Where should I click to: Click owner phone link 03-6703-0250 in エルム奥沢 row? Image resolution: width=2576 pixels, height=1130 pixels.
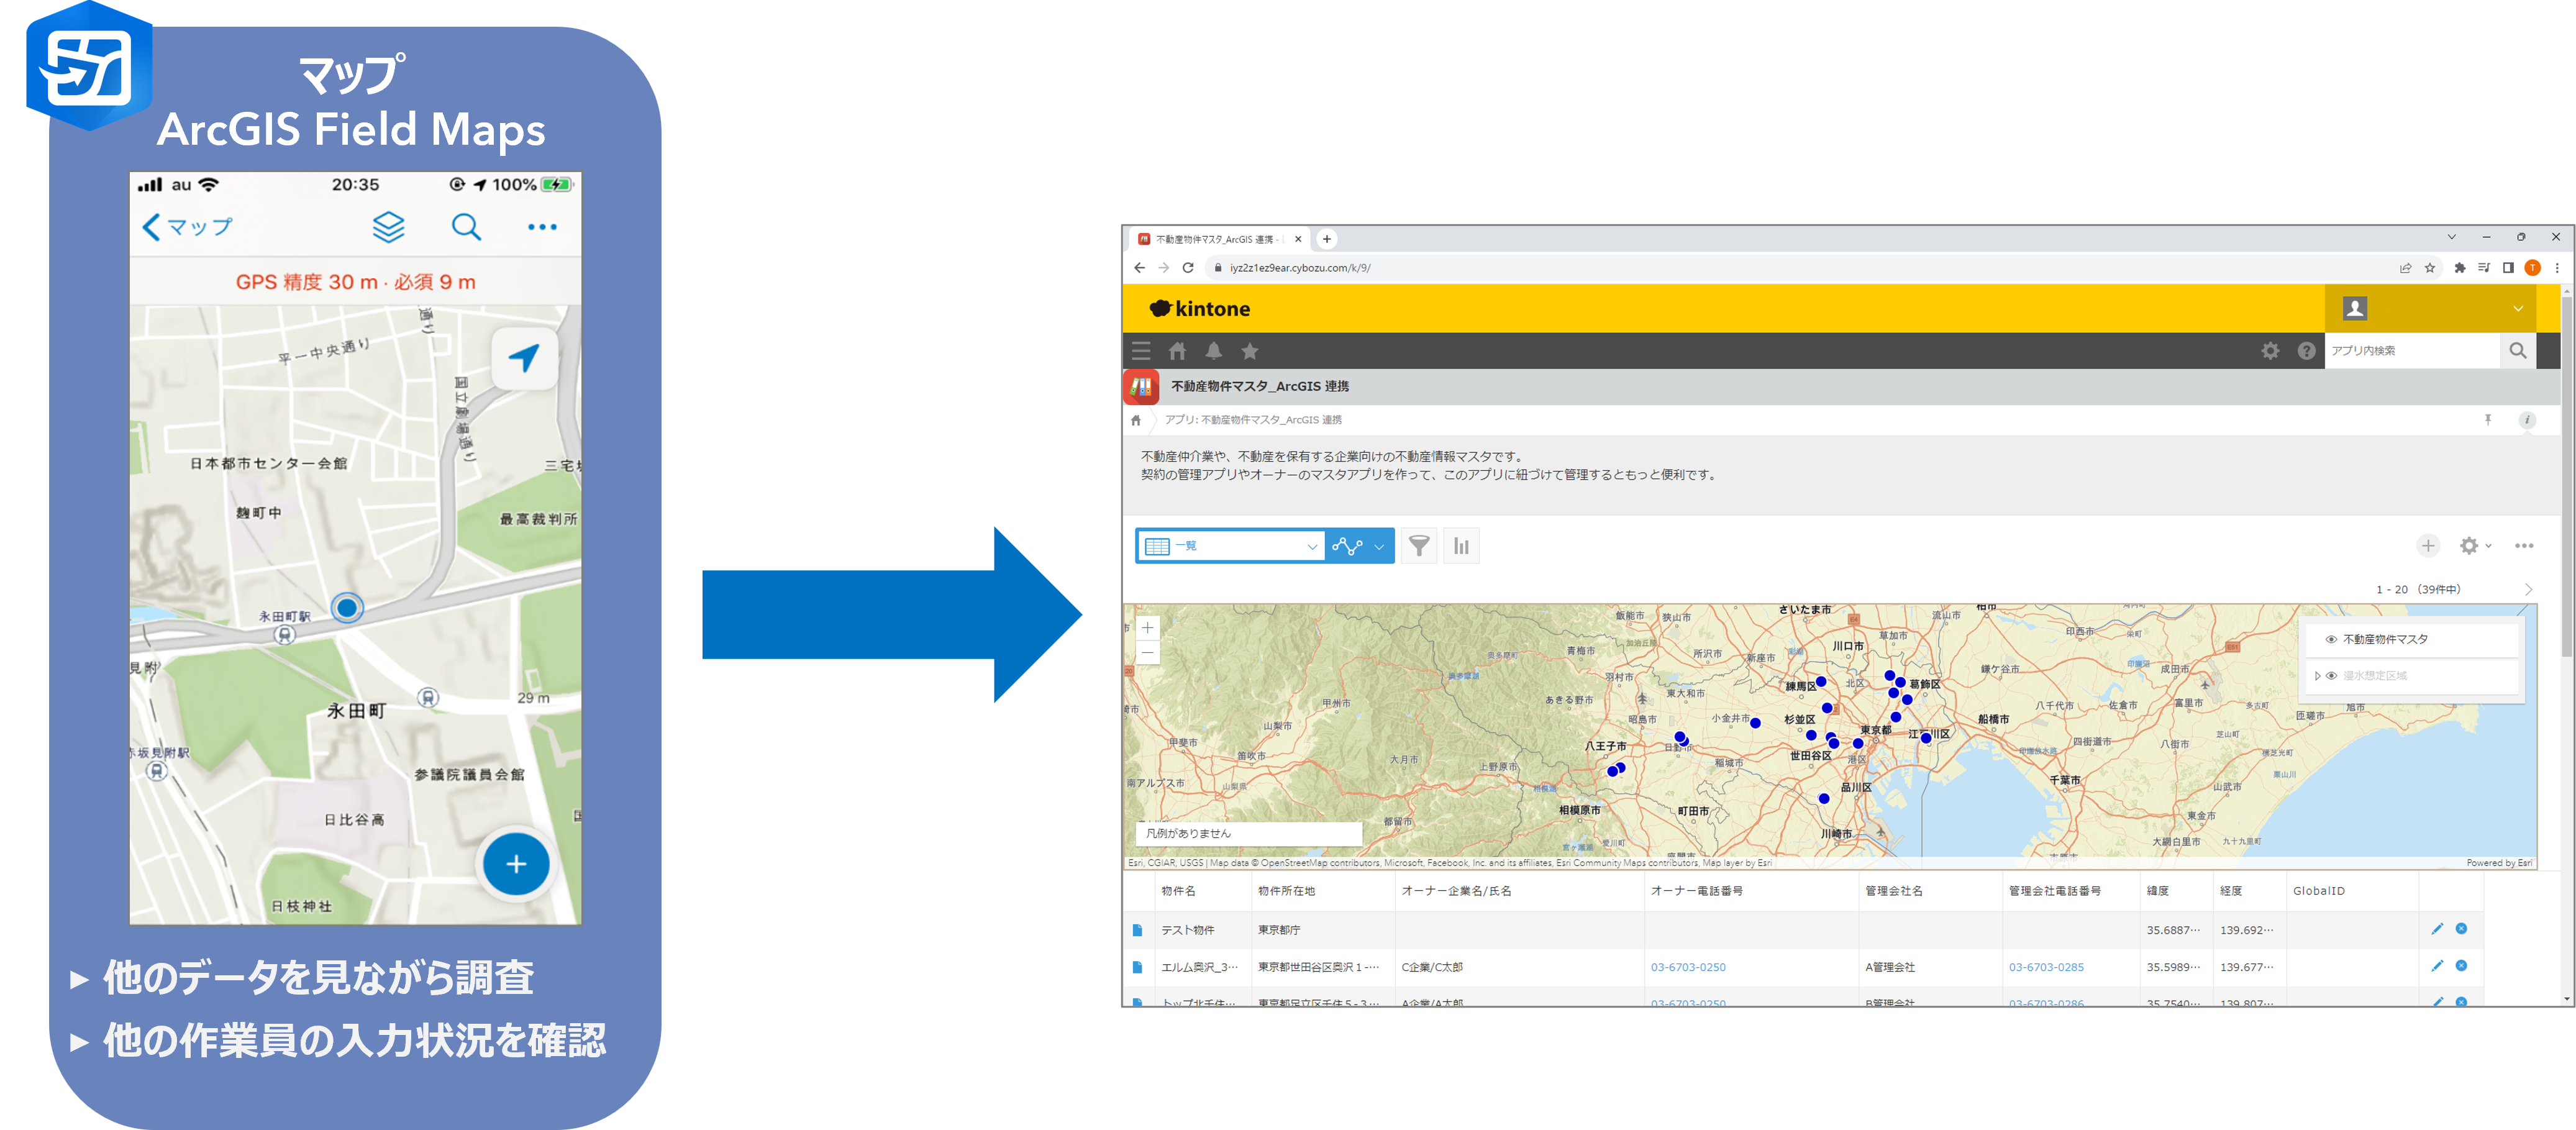coord(1687,967)
